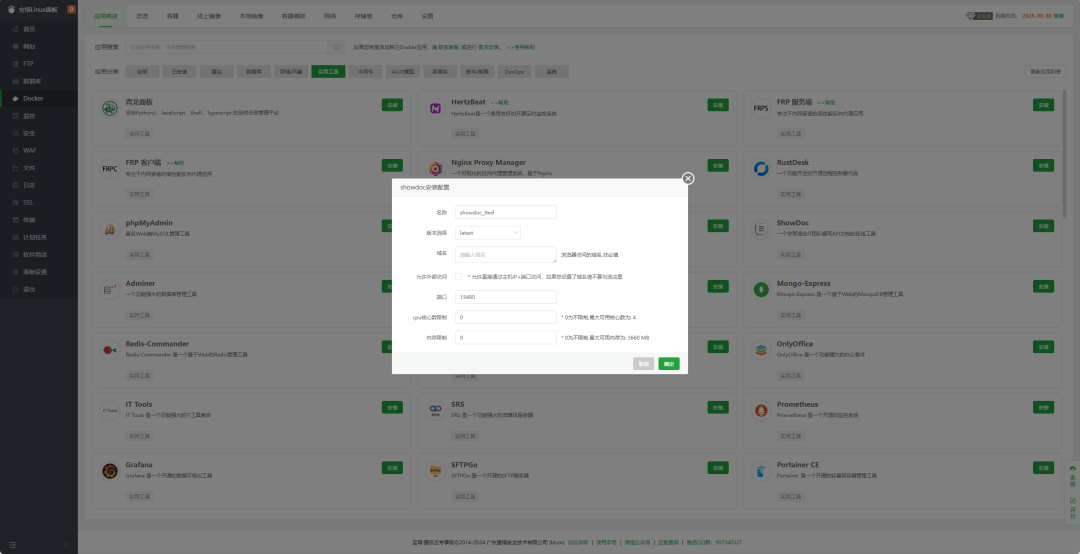This screenshot has height=554, width=1080.
Task: Filter apps by 已安装 category
Action: tap(179, 71)
